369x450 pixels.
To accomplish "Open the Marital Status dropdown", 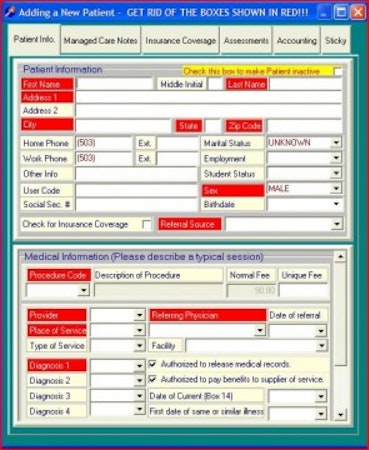I will click(x=336, y=143).
